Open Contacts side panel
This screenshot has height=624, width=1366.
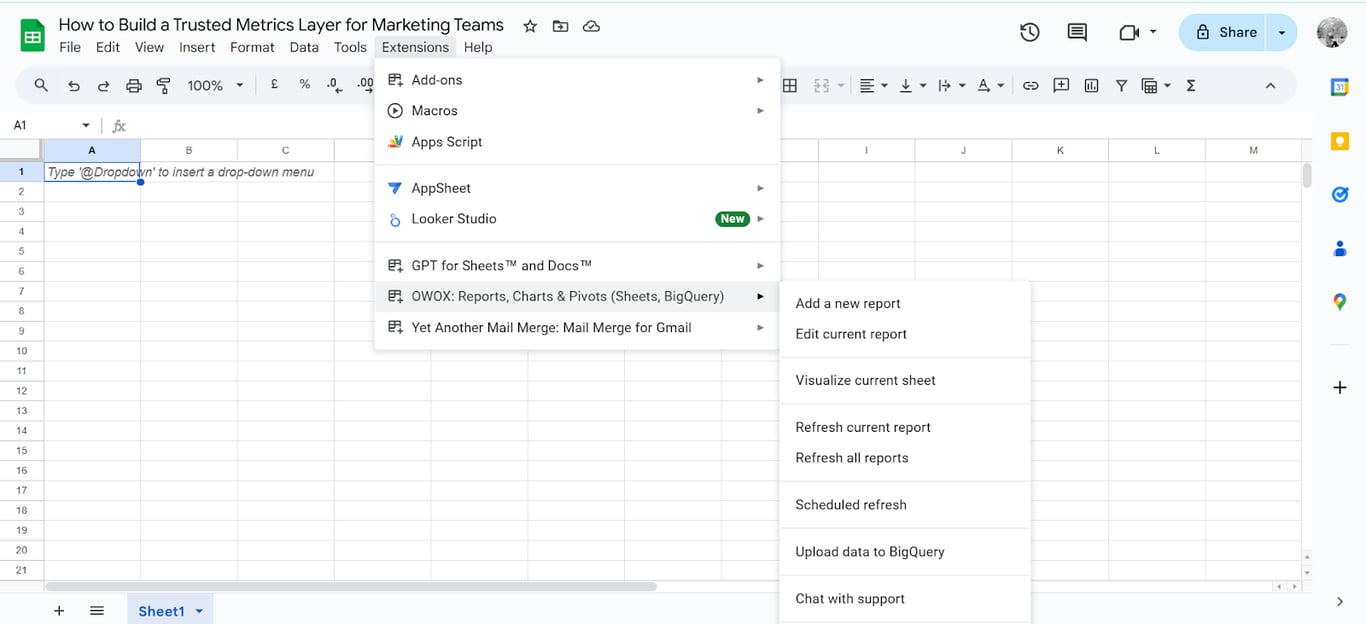click(1340, 248)
